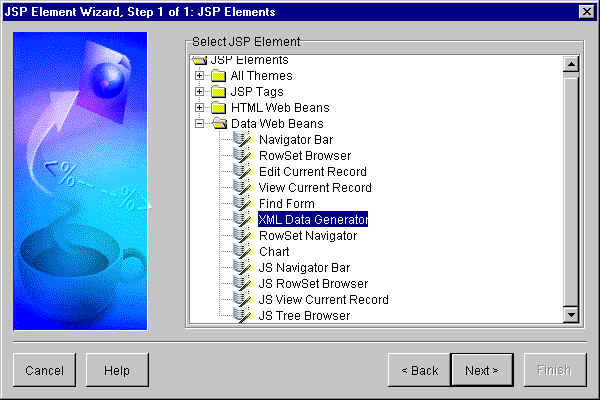Click the Edit Current Record bean icon

(x=243, y=172)
